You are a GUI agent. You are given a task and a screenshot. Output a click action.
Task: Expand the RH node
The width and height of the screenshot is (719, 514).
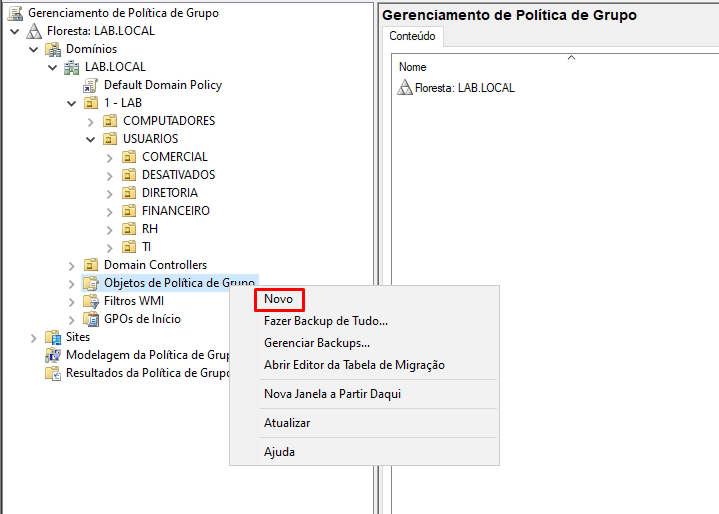[x=110, y=229]
